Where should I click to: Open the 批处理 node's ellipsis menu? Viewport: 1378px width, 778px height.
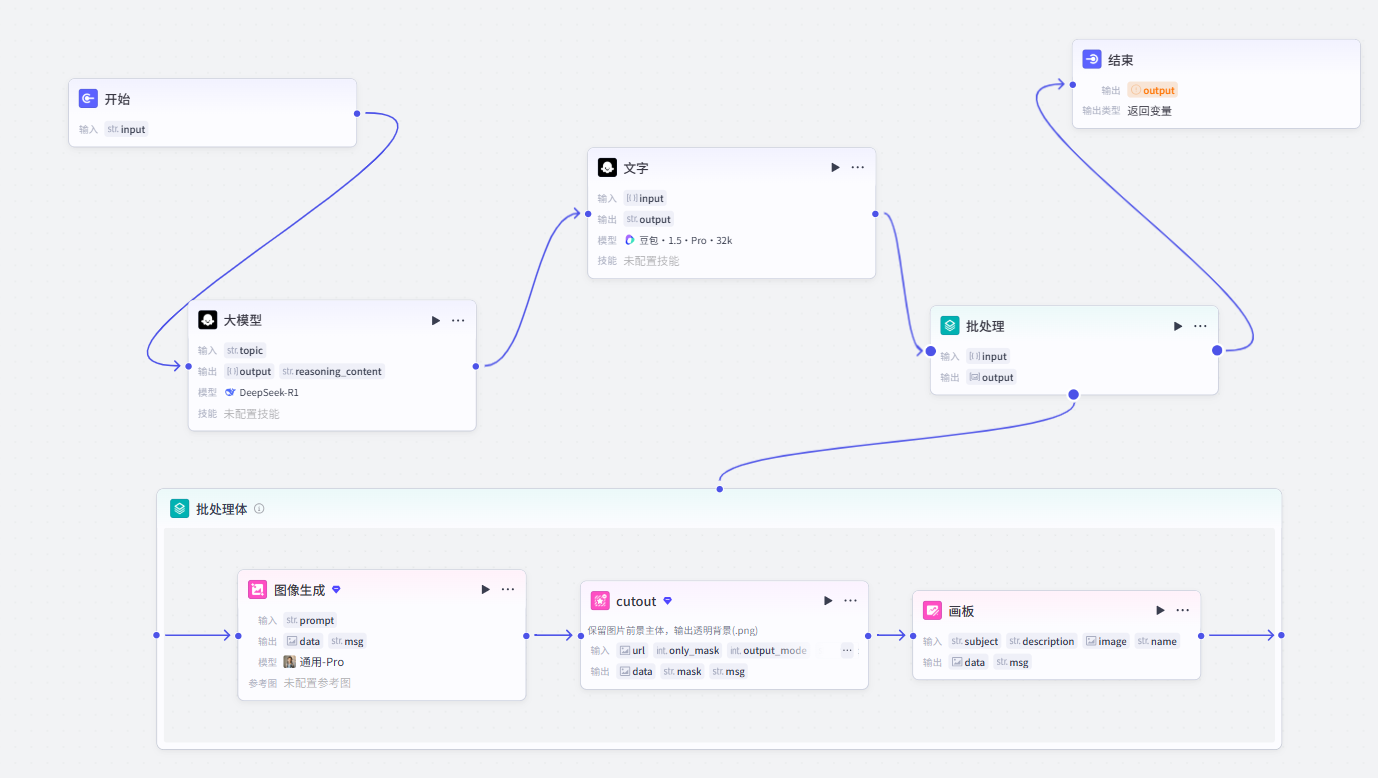1200,326
